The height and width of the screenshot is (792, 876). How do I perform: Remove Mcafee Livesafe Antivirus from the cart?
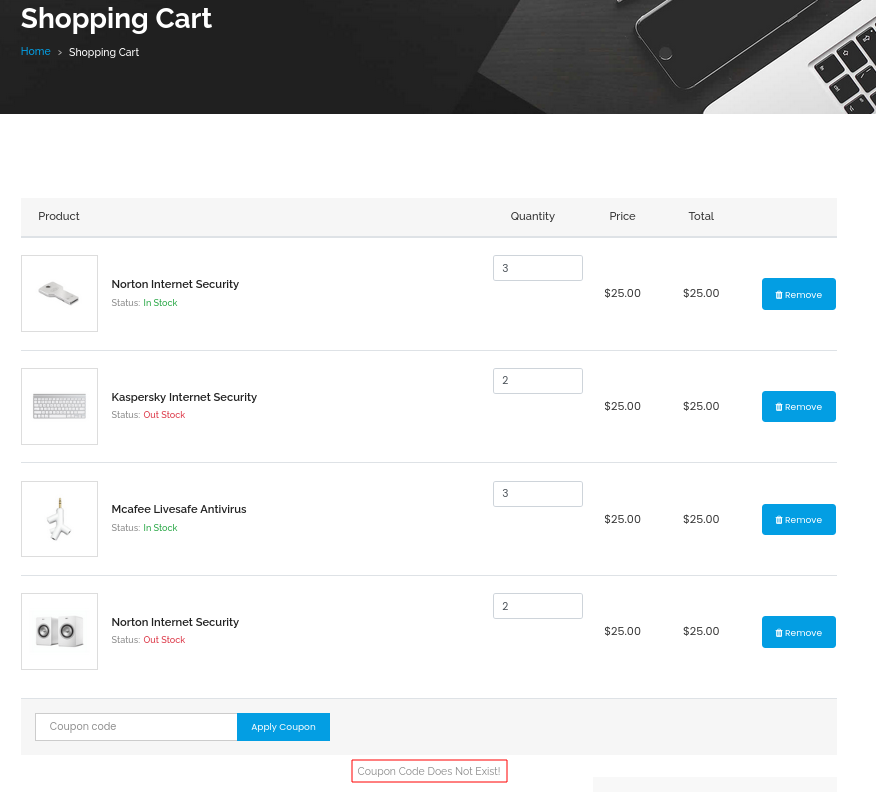(x=798, y=519)
